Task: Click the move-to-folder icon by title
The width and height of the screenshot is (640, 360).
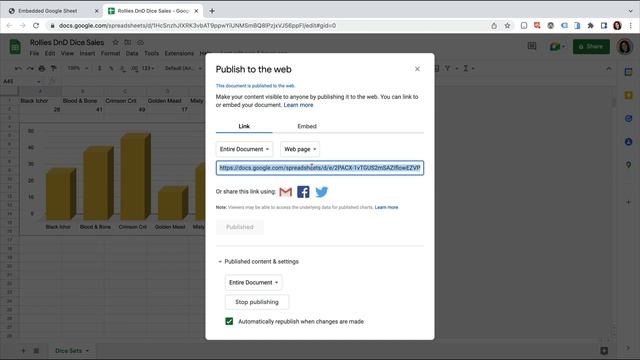Action: click(128, 42)
